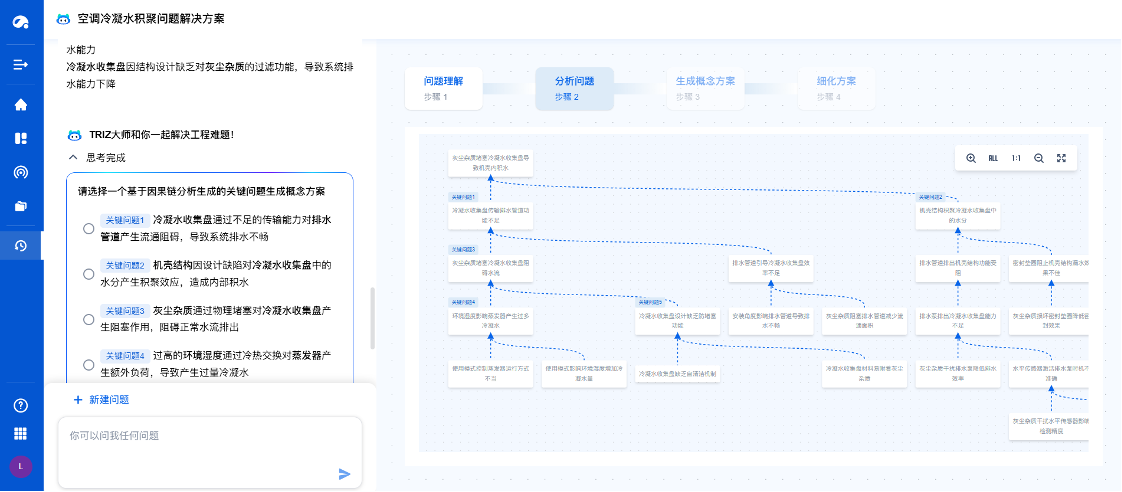1122x492 pixels.
Task: Open the history clock icon in sidebar
Action: click(x=21, y=246)
